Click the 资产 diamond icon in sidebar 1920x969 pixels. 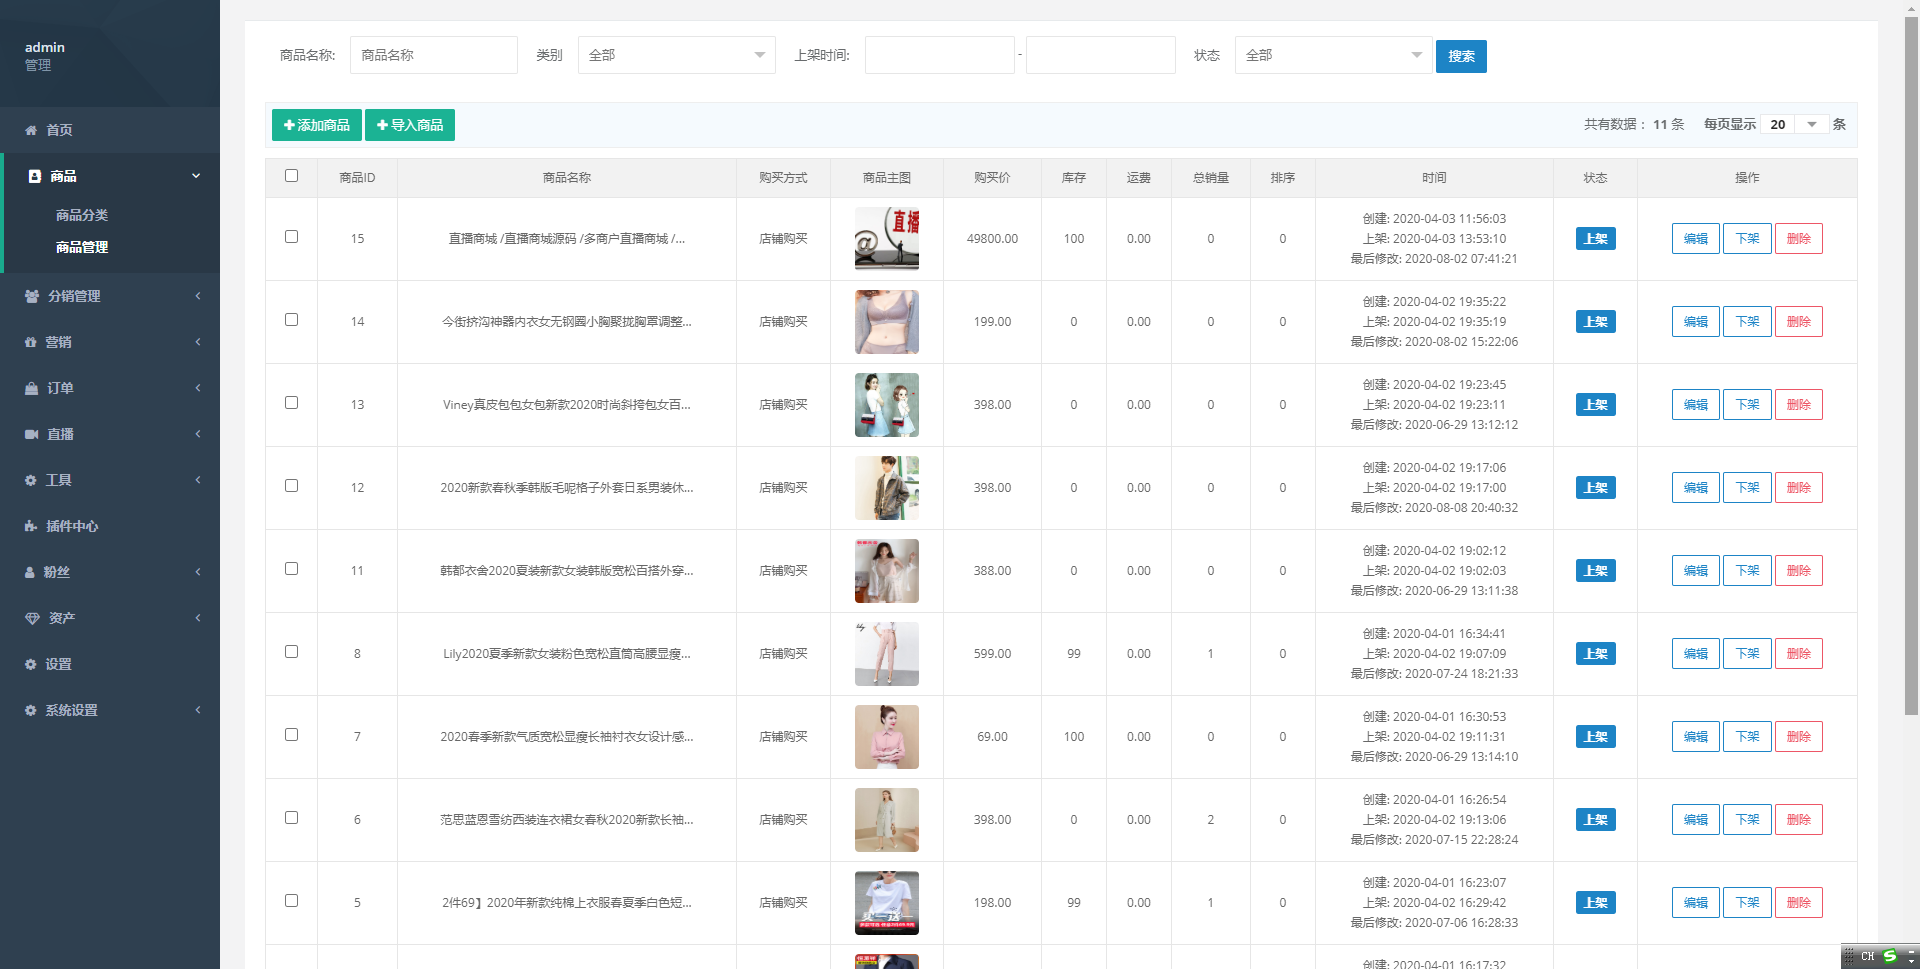point(32,618)
